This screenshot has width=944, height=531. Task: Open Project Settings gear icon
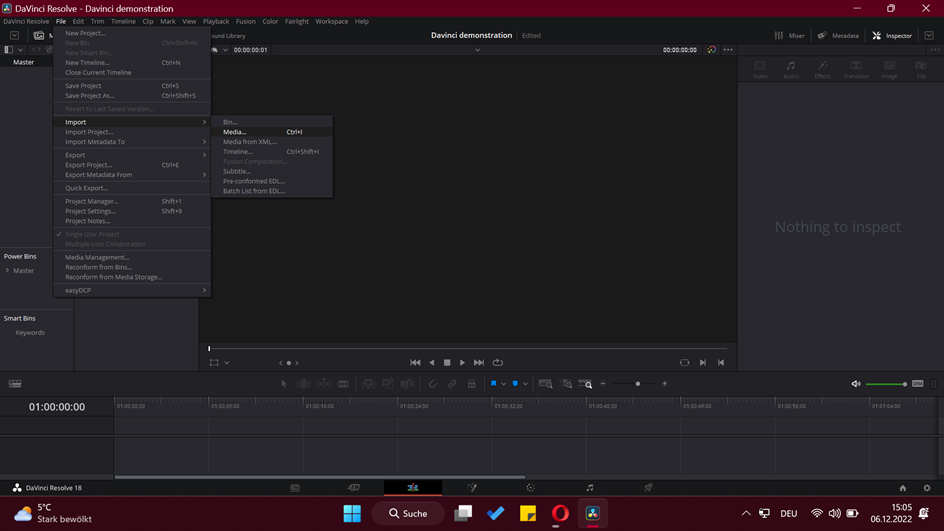click(927, 488)
